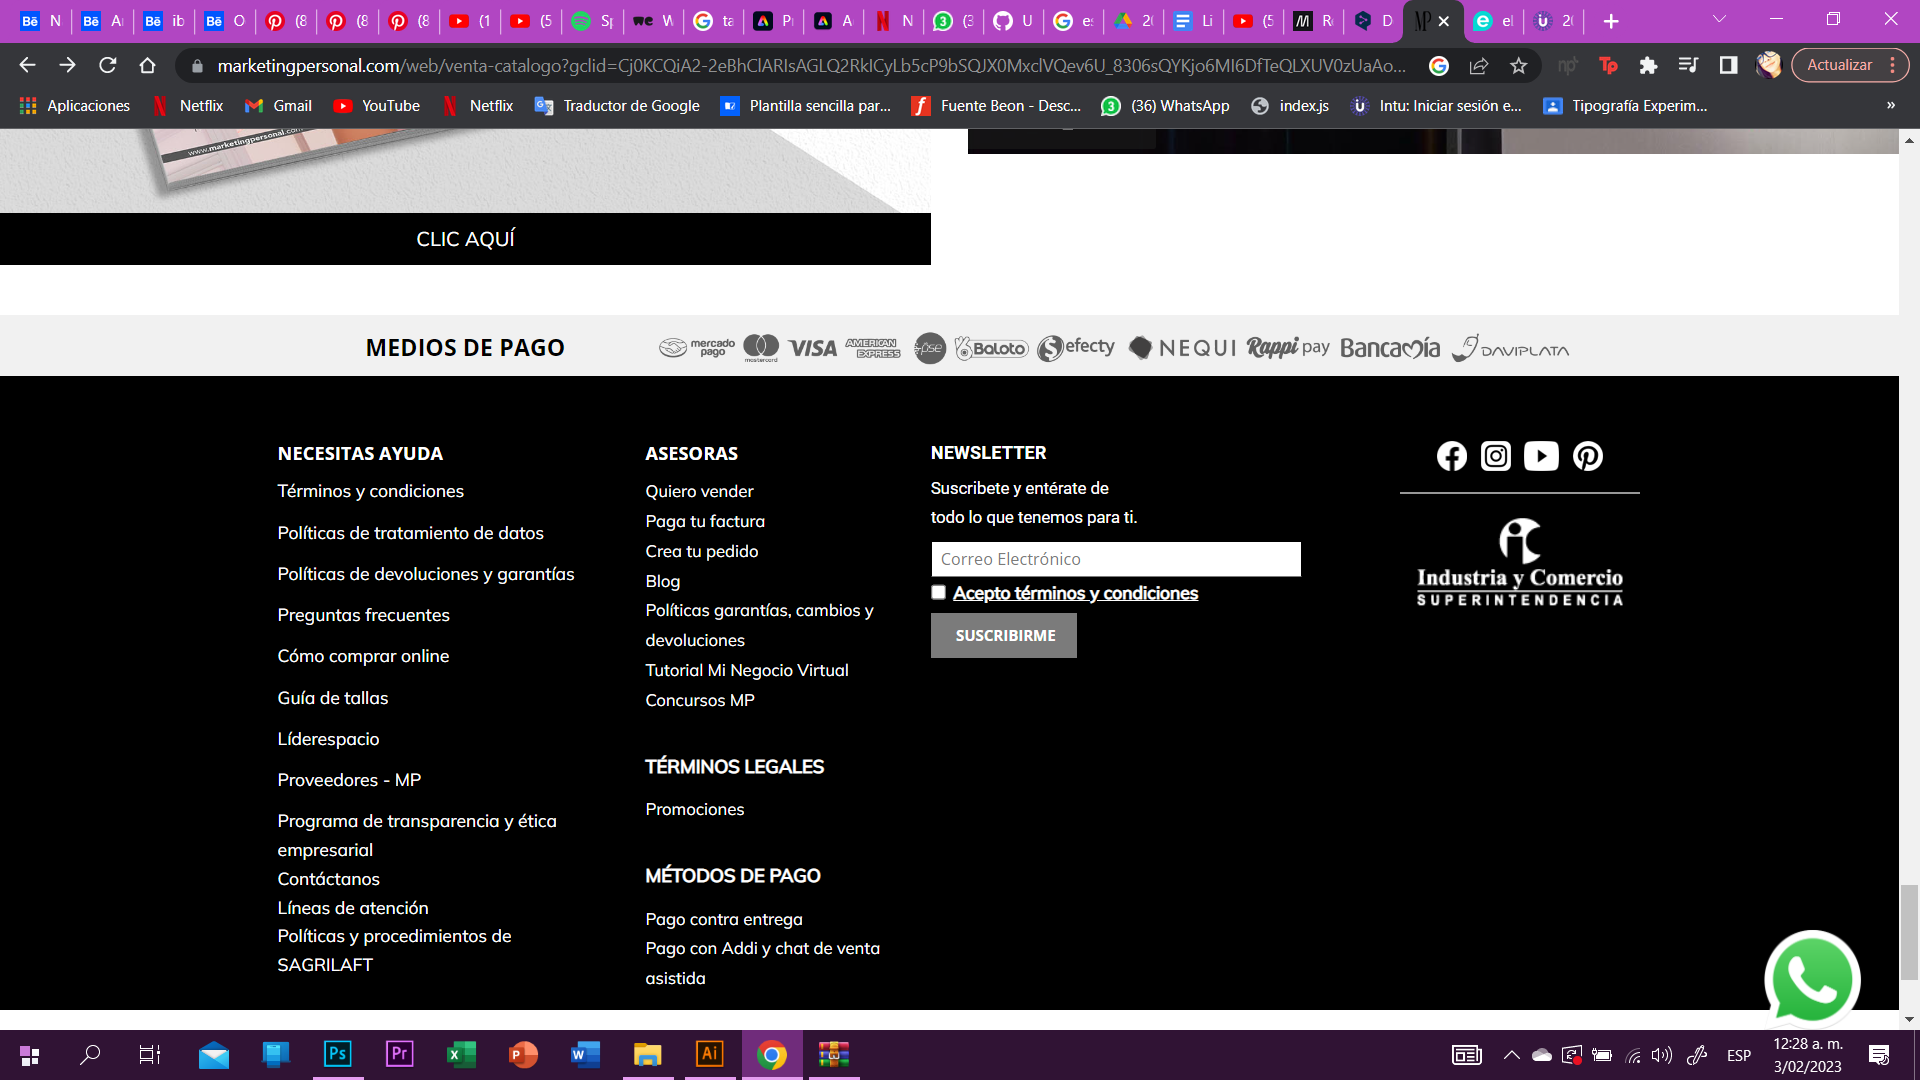
Task: Select the YouTube icon in the footer
Action: (1541, 456)
